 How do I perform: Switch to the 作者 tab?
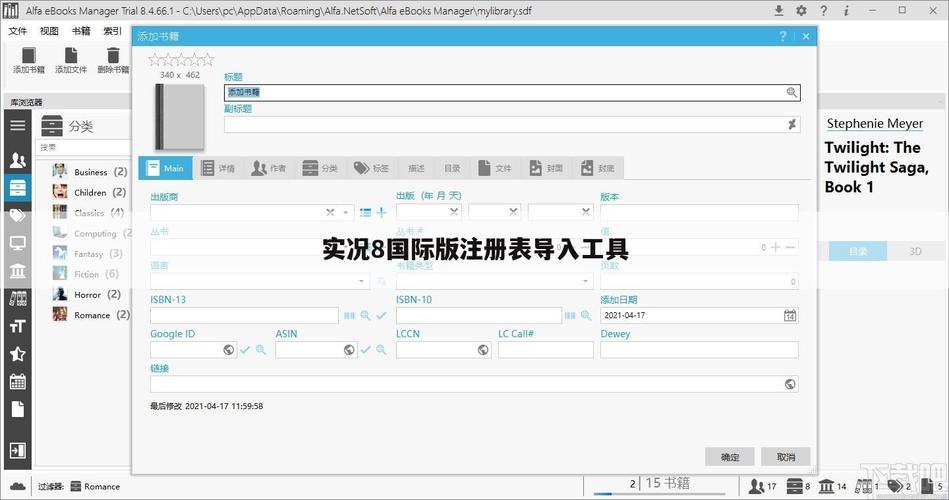(x=269, y=168)
